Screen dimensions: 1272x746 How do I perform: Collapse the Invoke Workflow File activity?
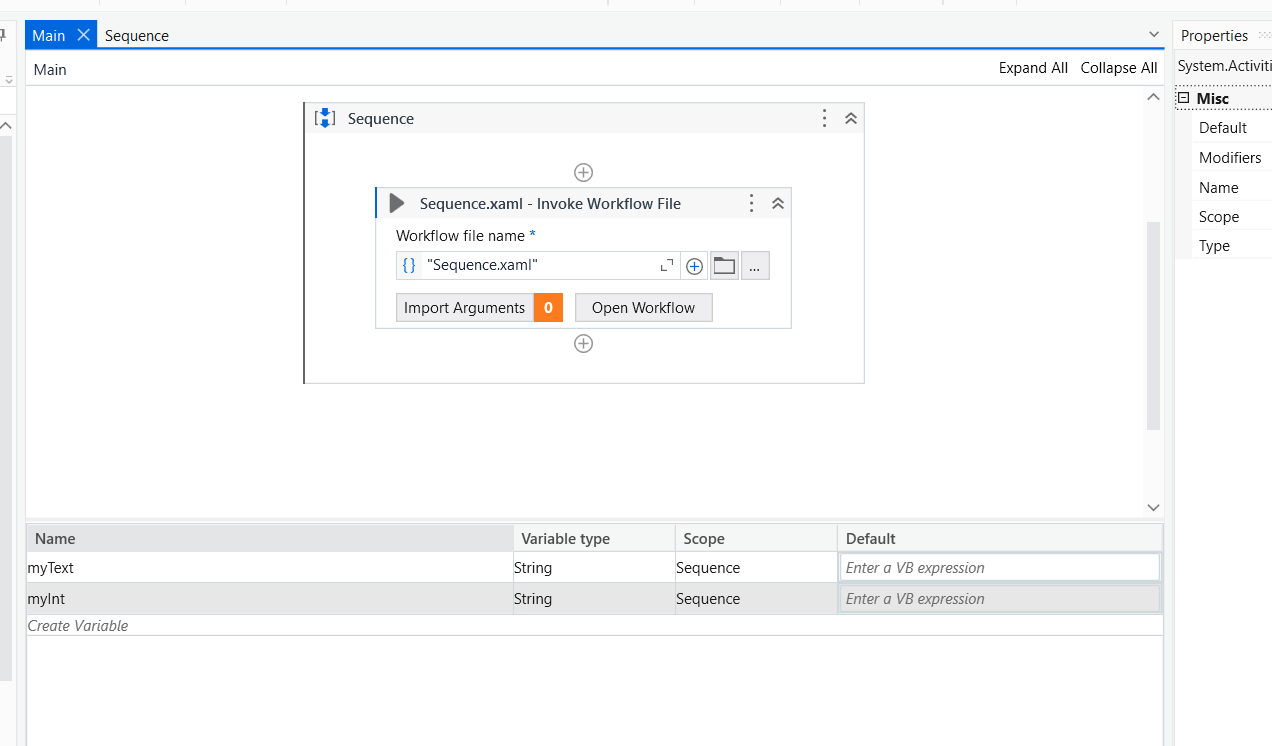pyautogui.click(x=778, y=202)
